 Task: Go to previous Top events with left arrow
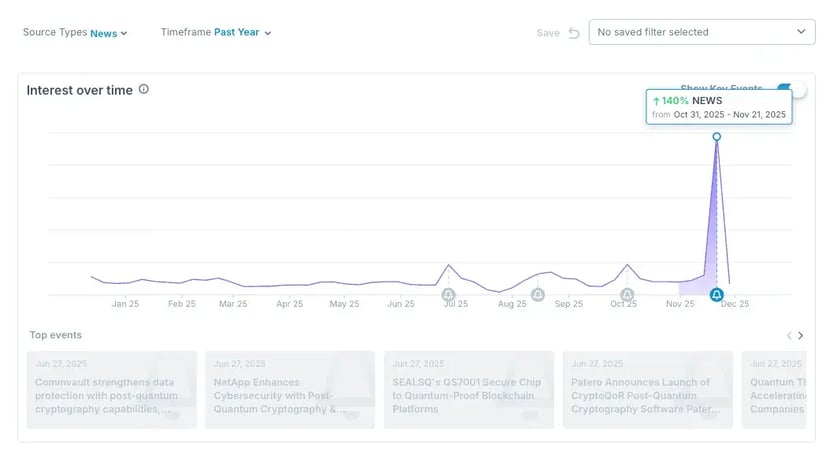pyautogui.click(x=788, y=336)
